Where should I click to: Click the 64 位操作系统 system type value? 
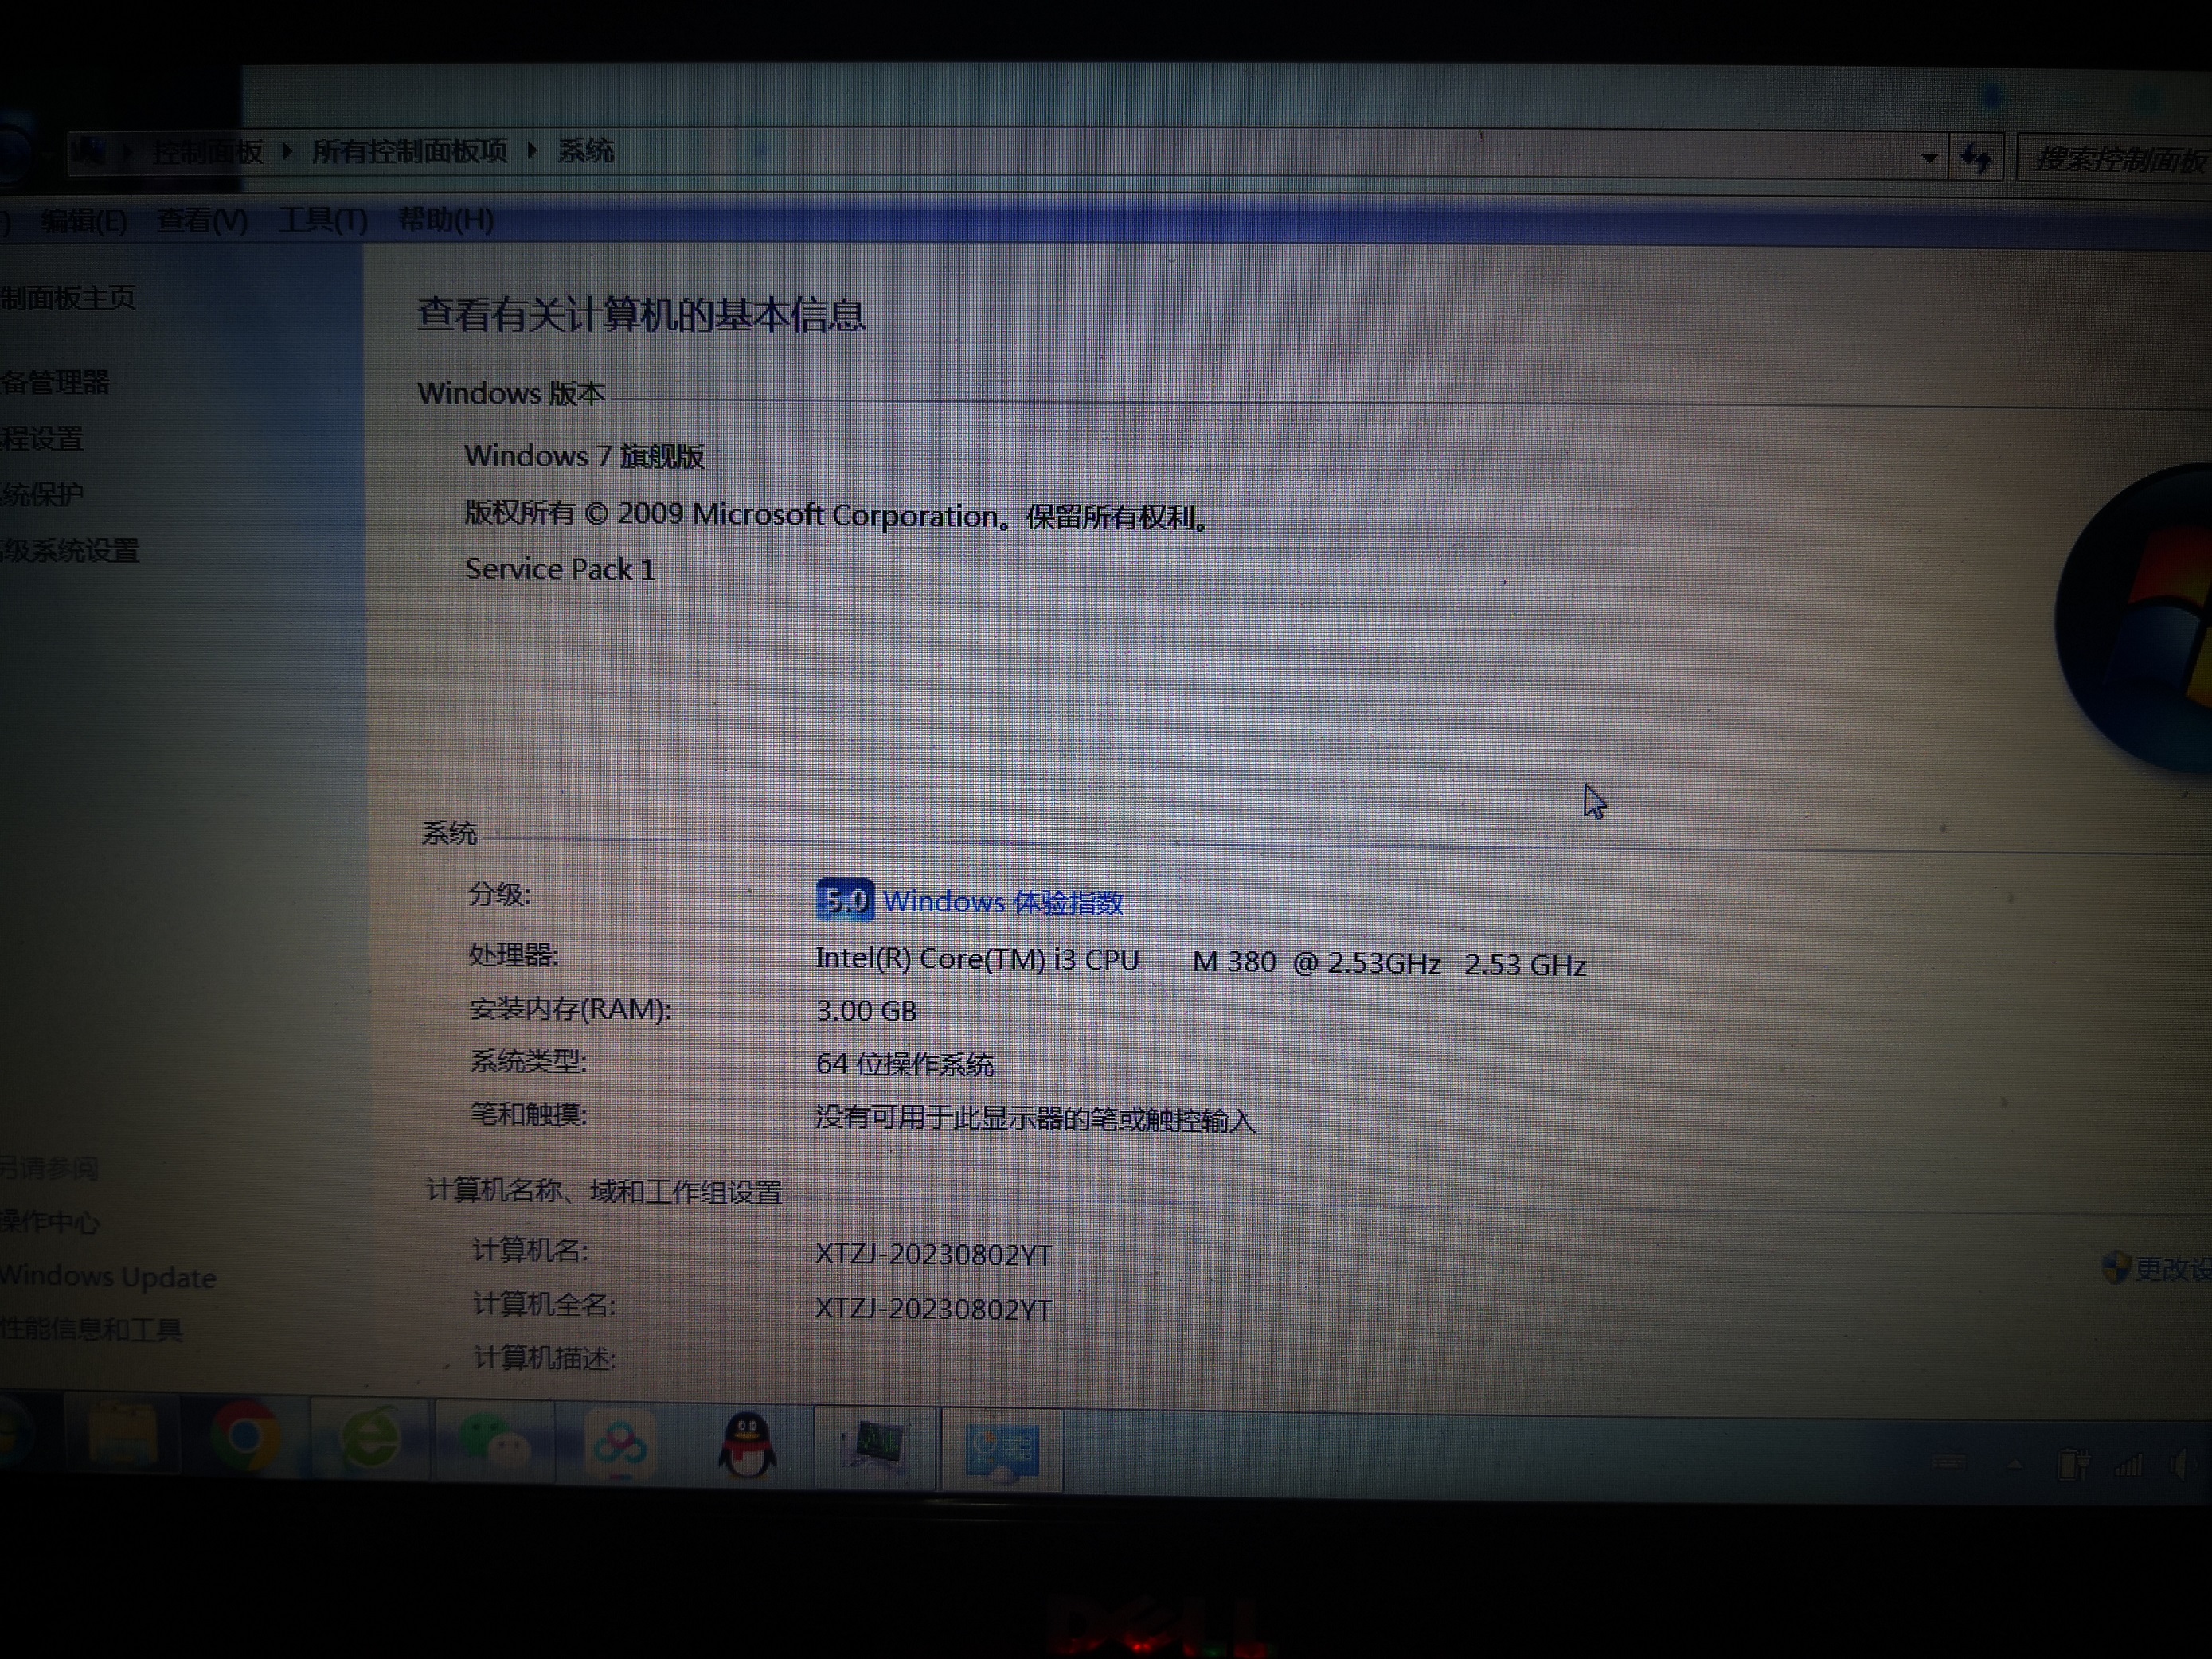click(x=905, y=1064)
